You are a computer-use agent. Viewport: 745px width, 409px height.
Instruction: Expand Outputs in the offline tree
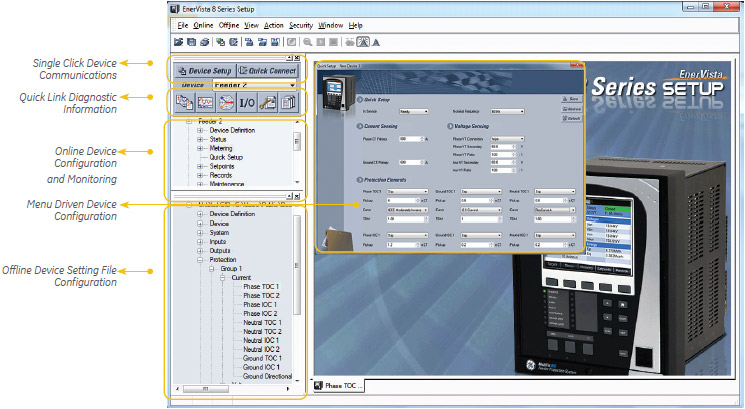200,251
